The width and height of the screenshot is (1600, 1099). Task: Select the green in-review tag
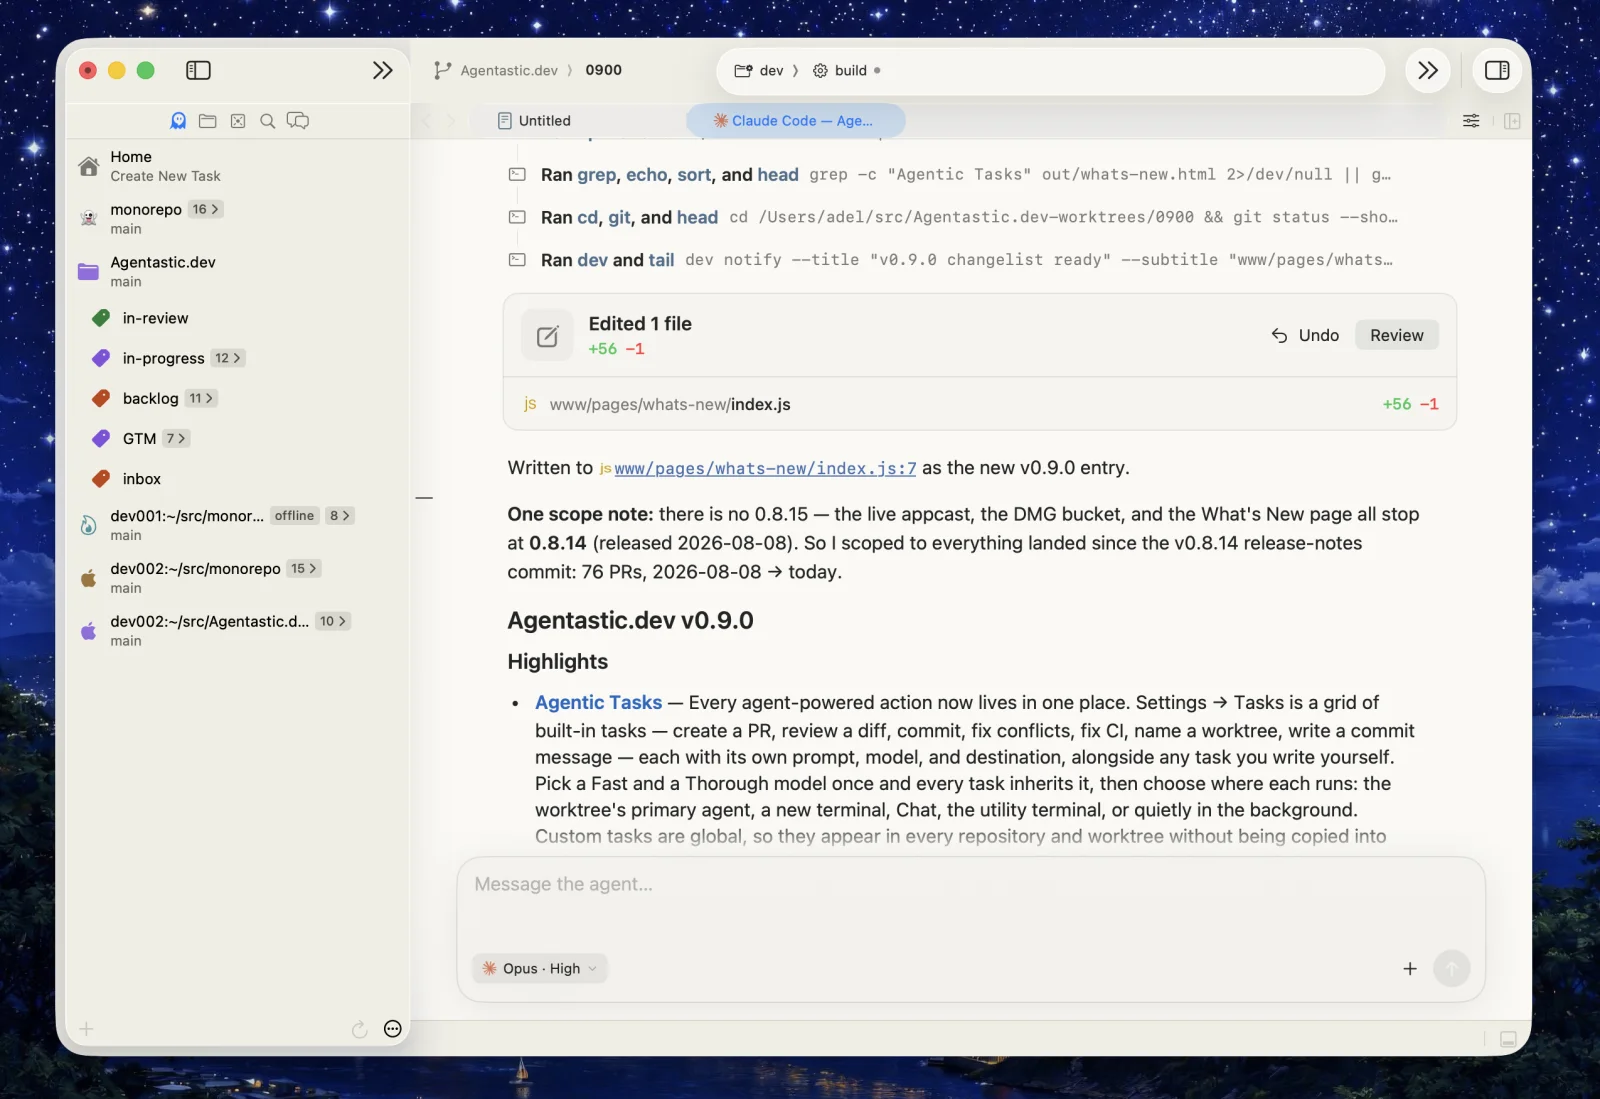pyautogui.click(x=101, y=318)
